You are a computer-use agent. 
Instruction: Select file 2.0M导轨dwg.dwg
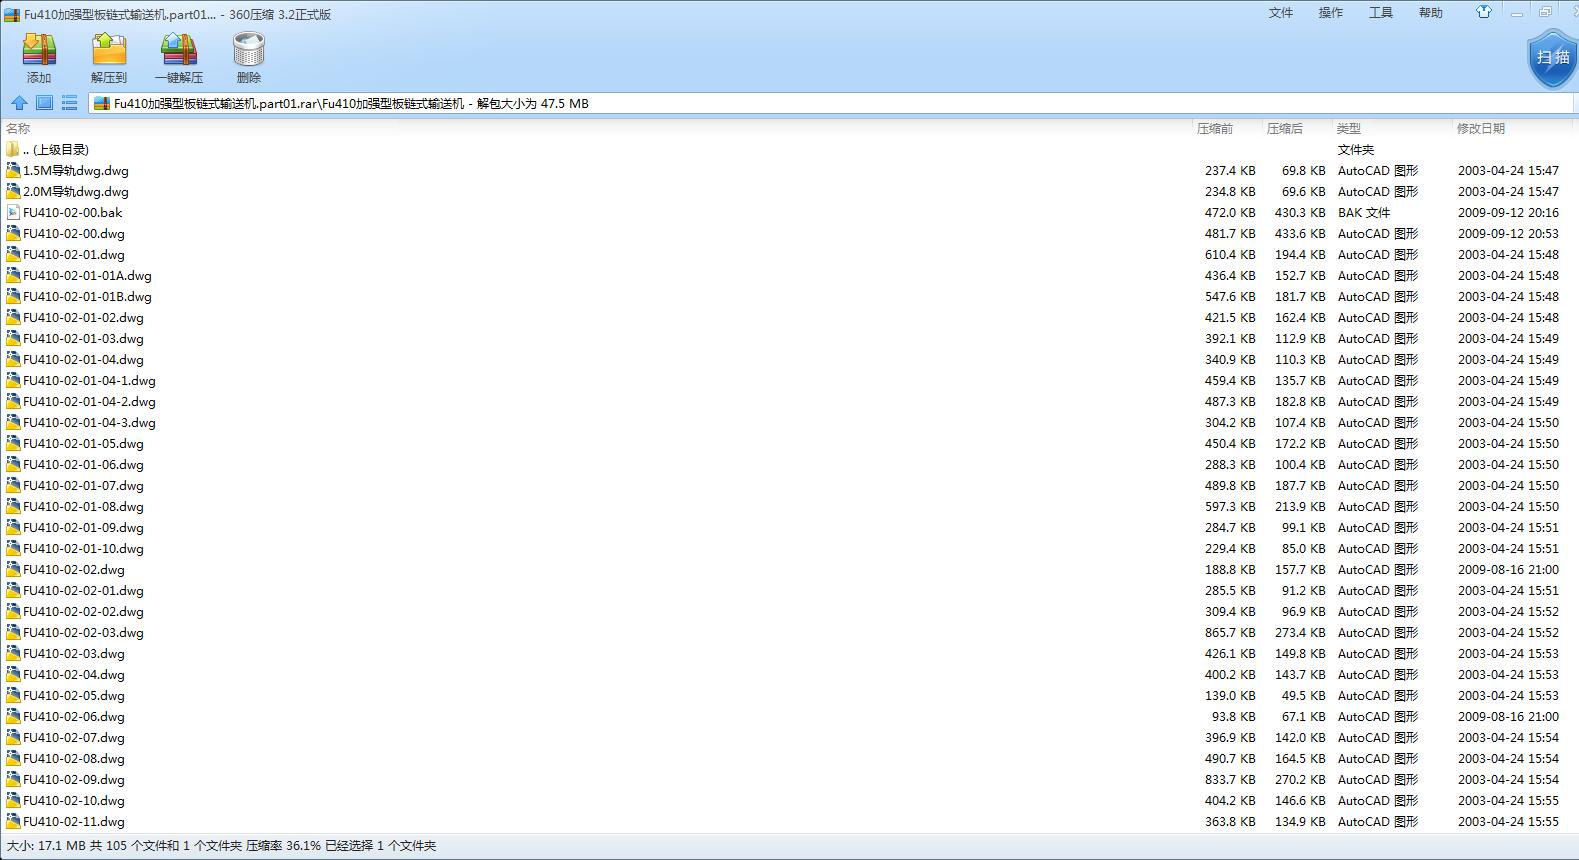[76, 192]
